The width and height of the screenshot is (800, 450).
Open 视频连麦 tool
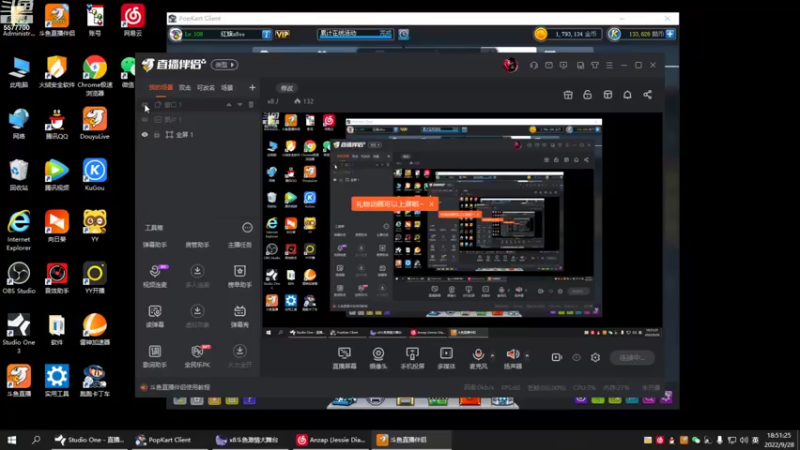[x=155, y=276]
